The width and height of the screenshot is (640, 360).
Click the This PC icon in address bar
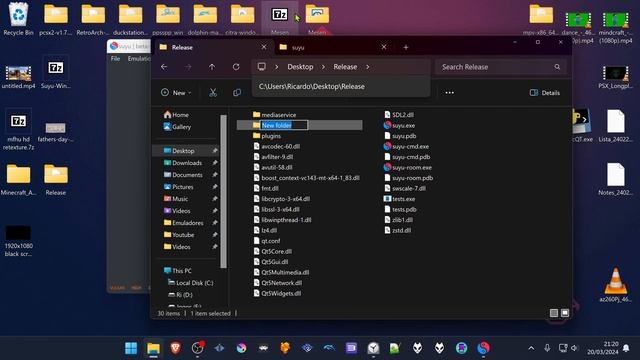(x=262, y=67)
